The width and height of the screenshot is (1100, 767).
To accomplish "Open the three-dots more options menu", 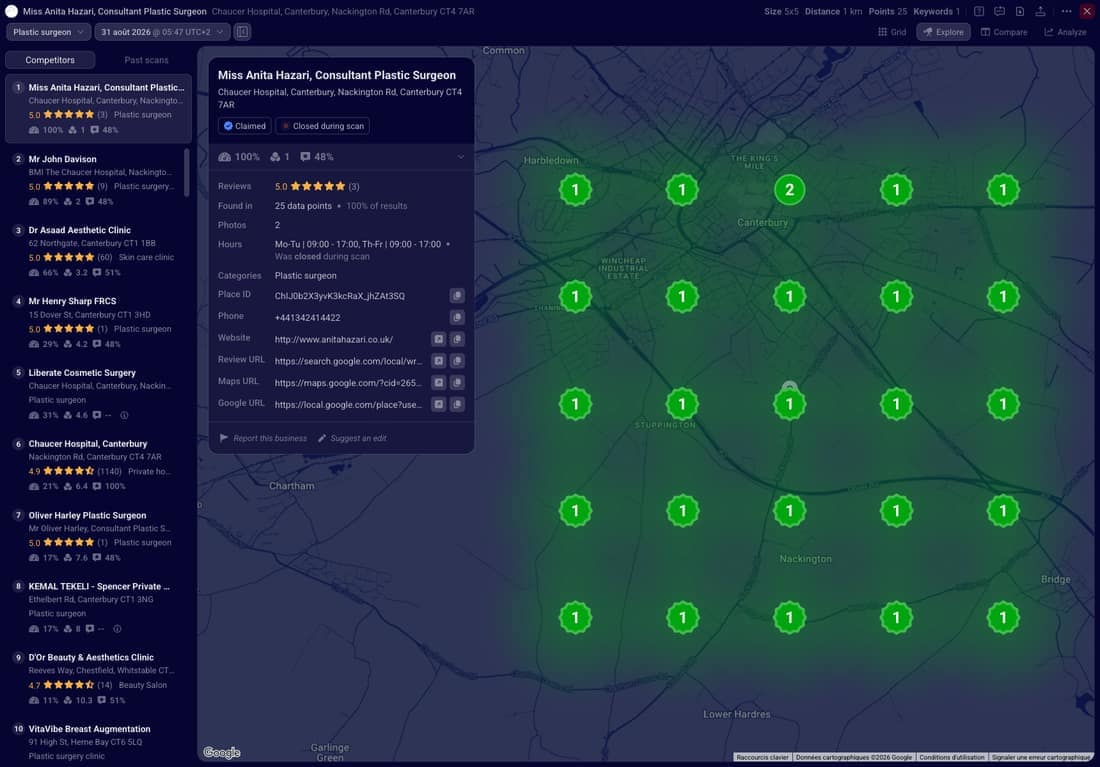I will click(x=1066, y=11).
